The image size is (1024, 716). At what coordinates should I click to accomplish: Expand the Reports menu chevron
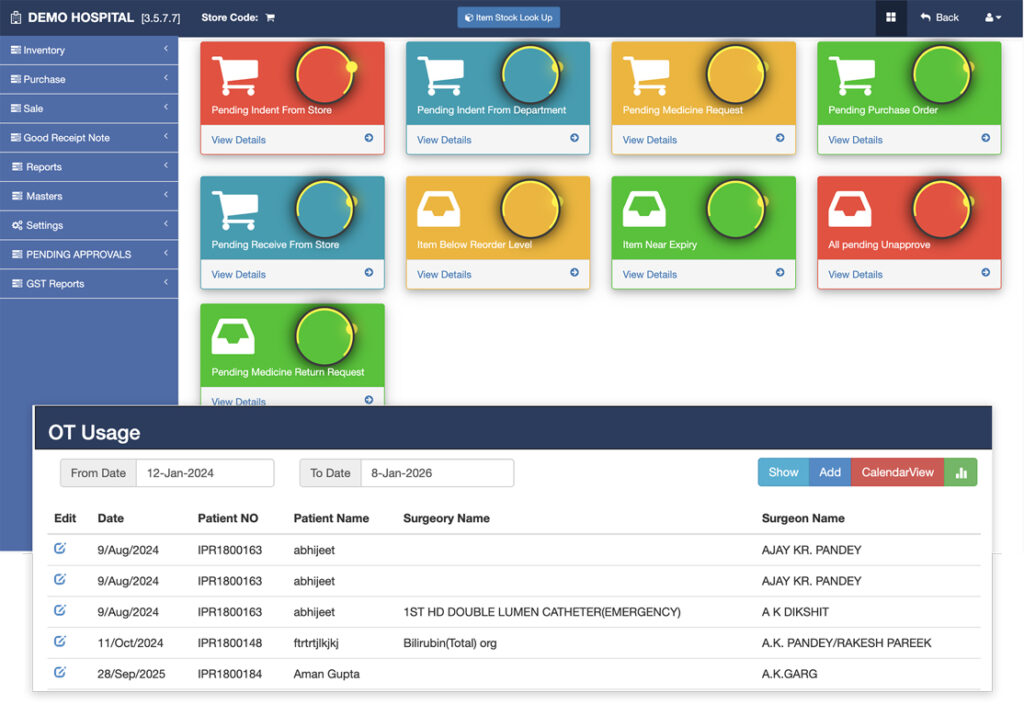coord(165,166)
